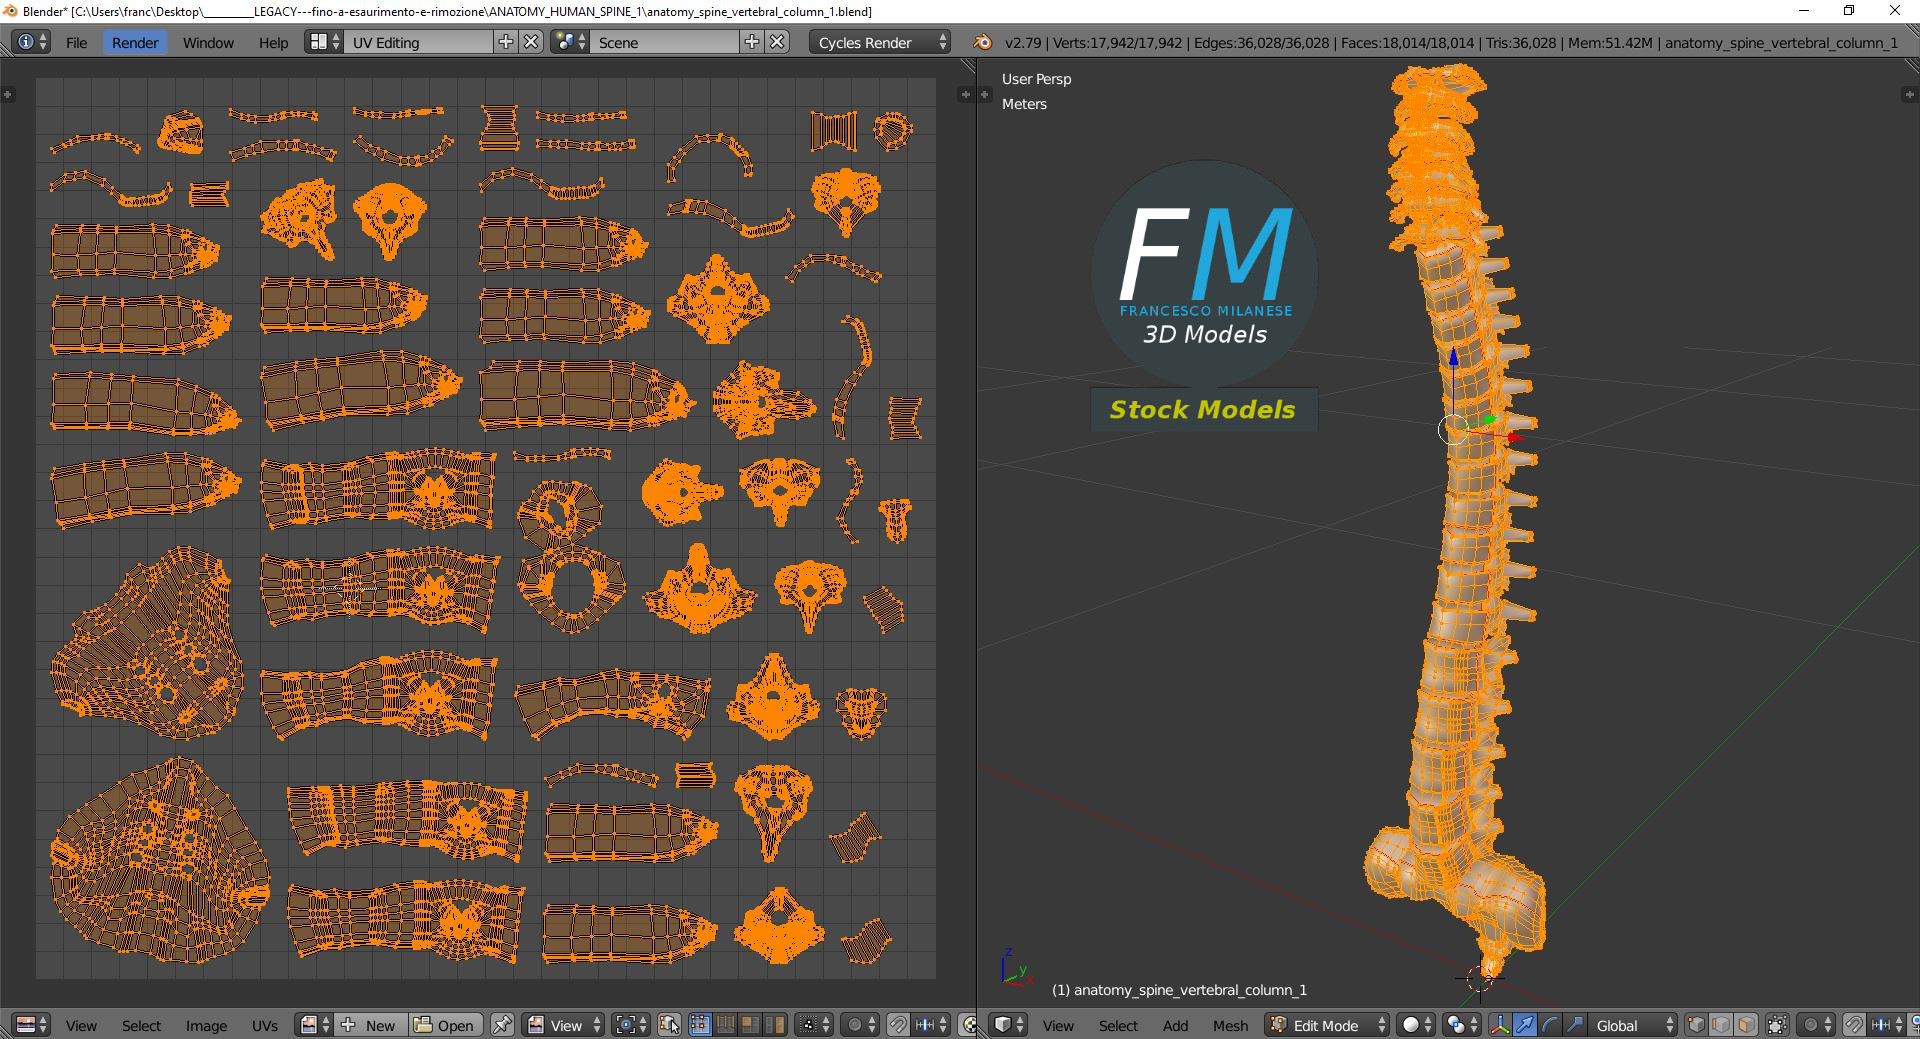Enable face select mode in 3D view
The width and height of the screenshot is (1920, 1039).
coord(1746,1025)
